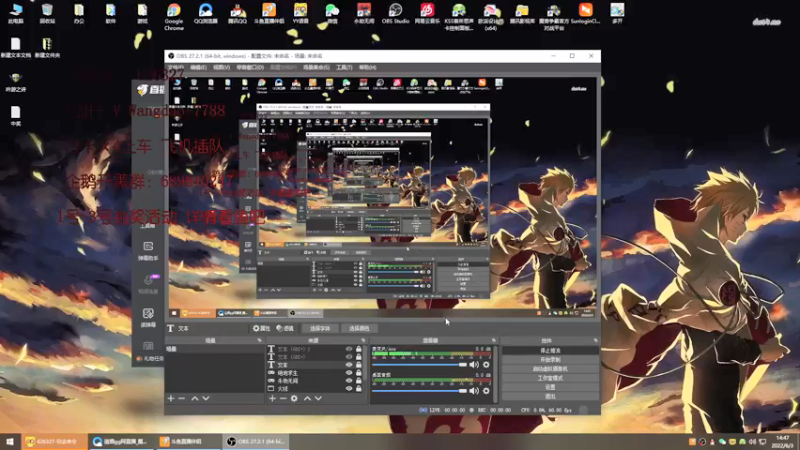The width and height of the screenshot is (800, 450).
Task: Open the 帮助(H) menu in OBS
Action: tap(367, 67)
